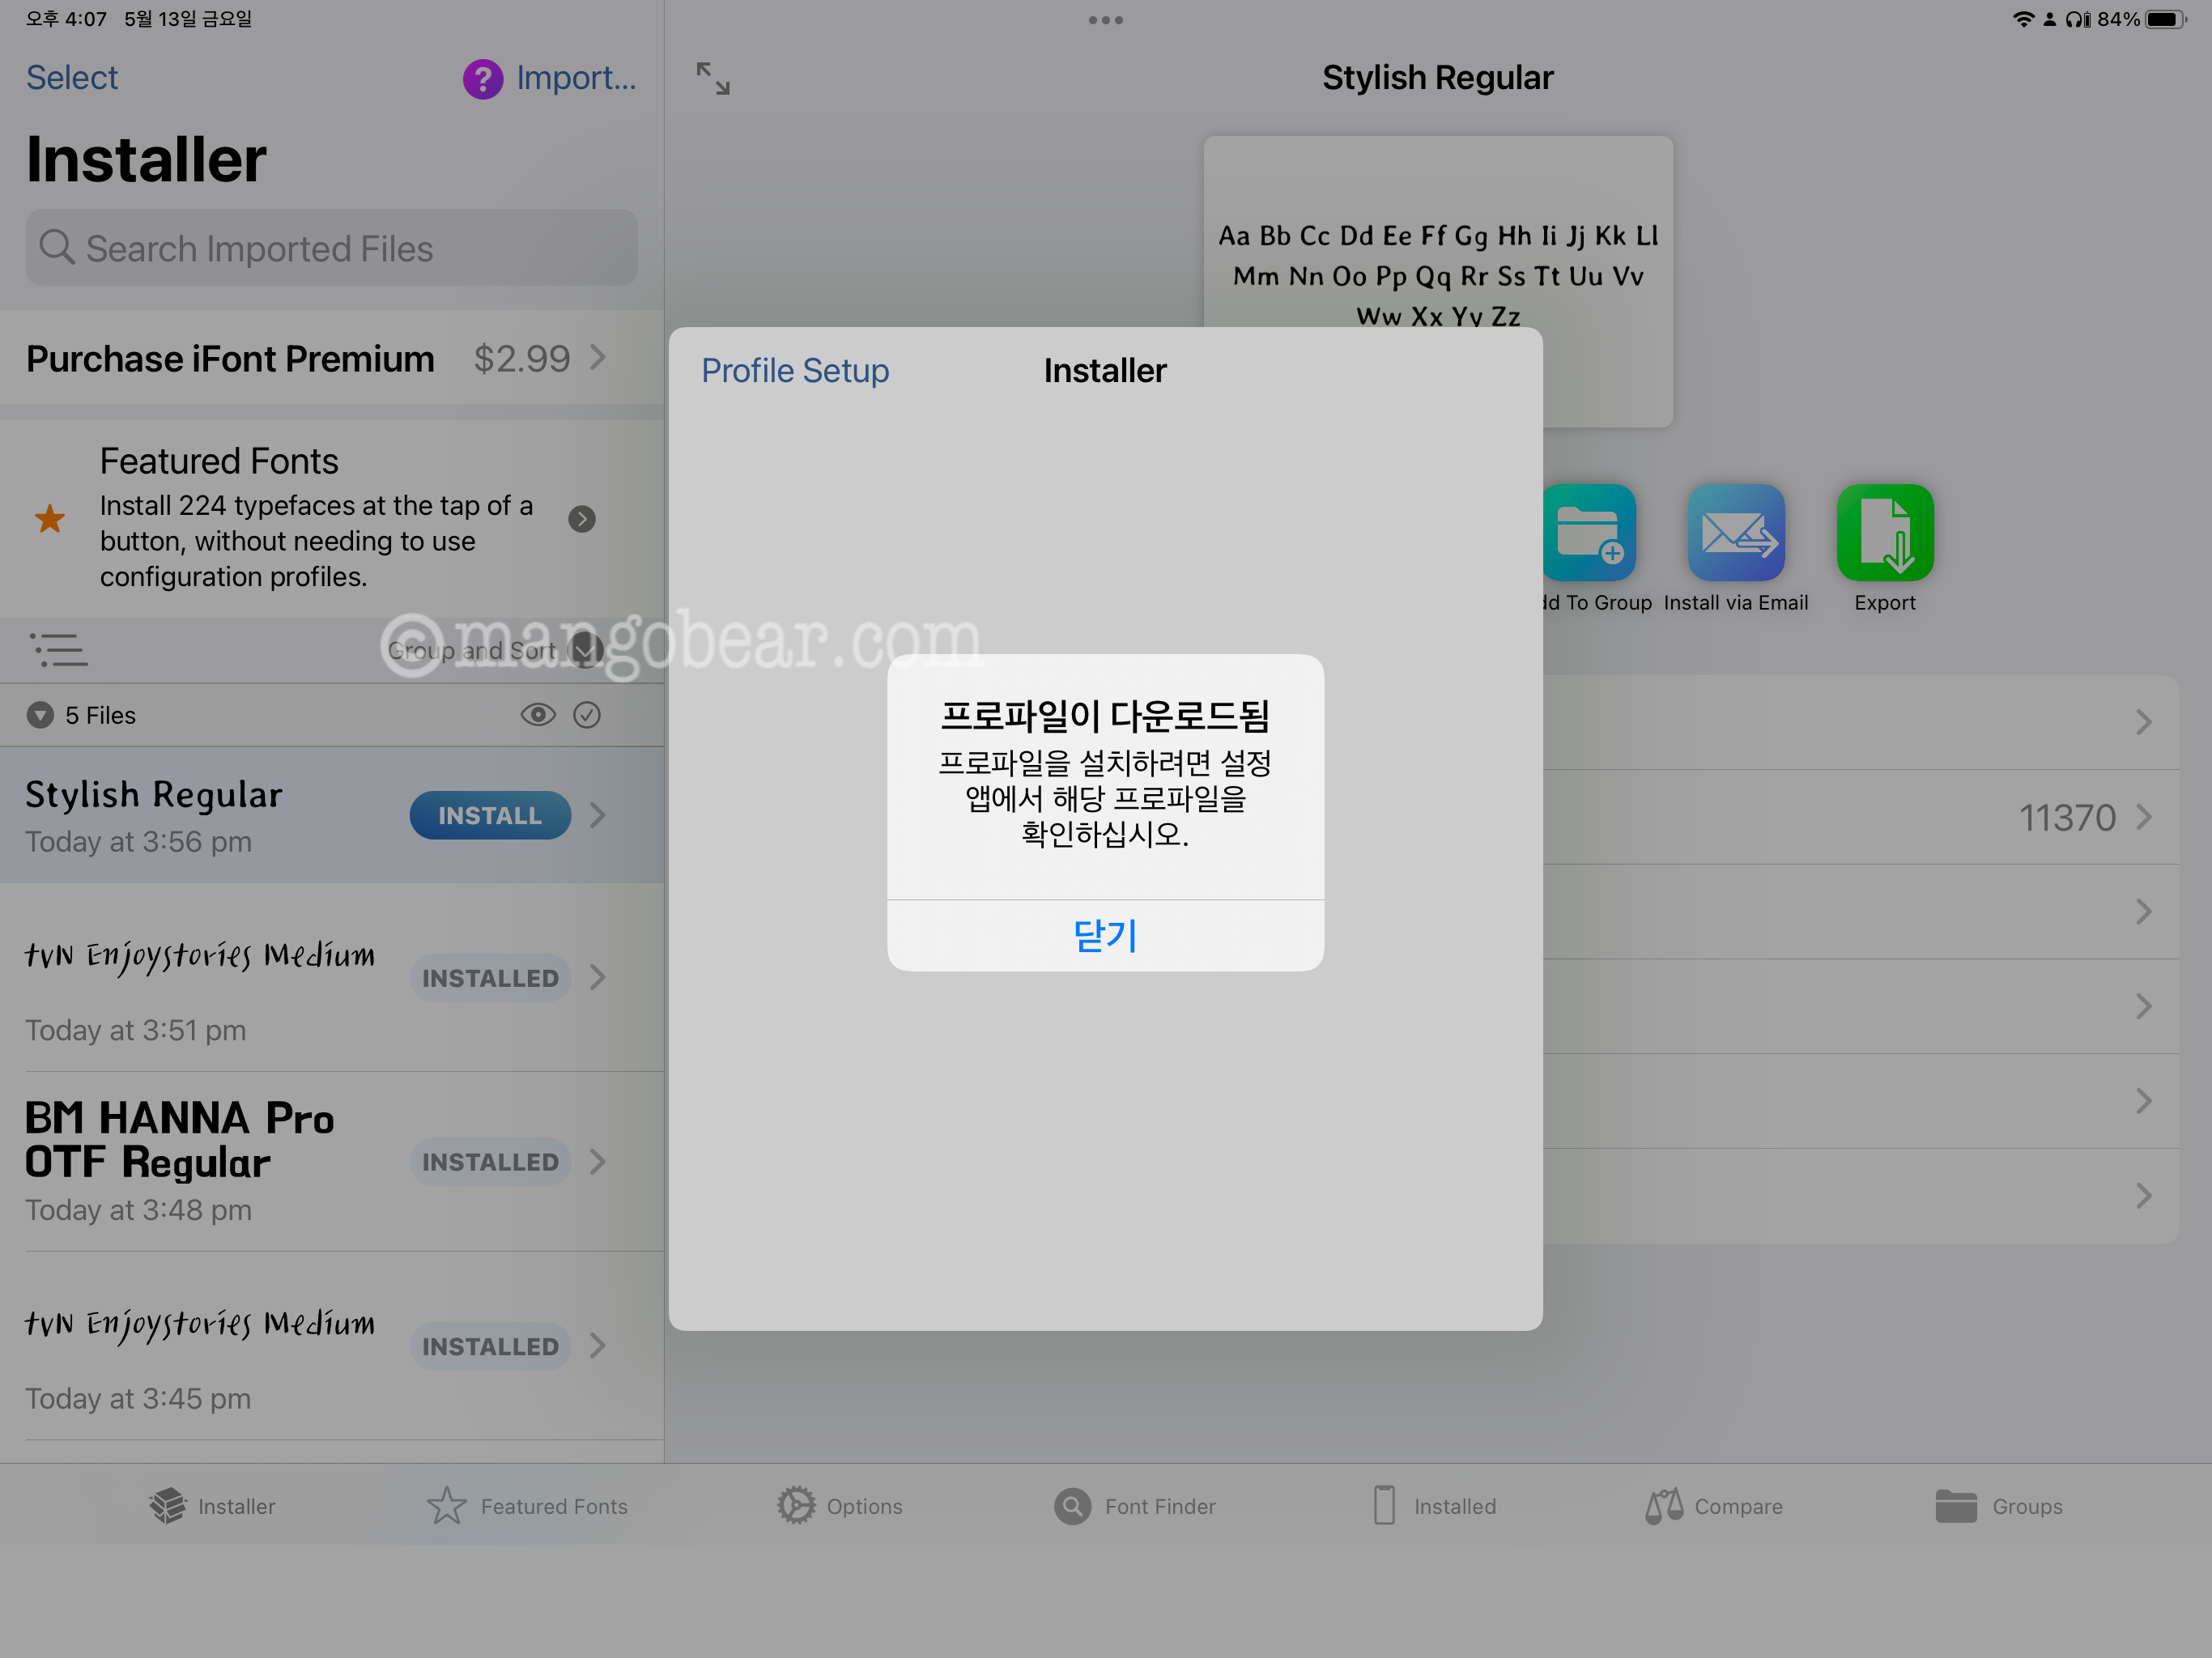Click the three dots multitasking icon at the top

(x=1105, y=20)
